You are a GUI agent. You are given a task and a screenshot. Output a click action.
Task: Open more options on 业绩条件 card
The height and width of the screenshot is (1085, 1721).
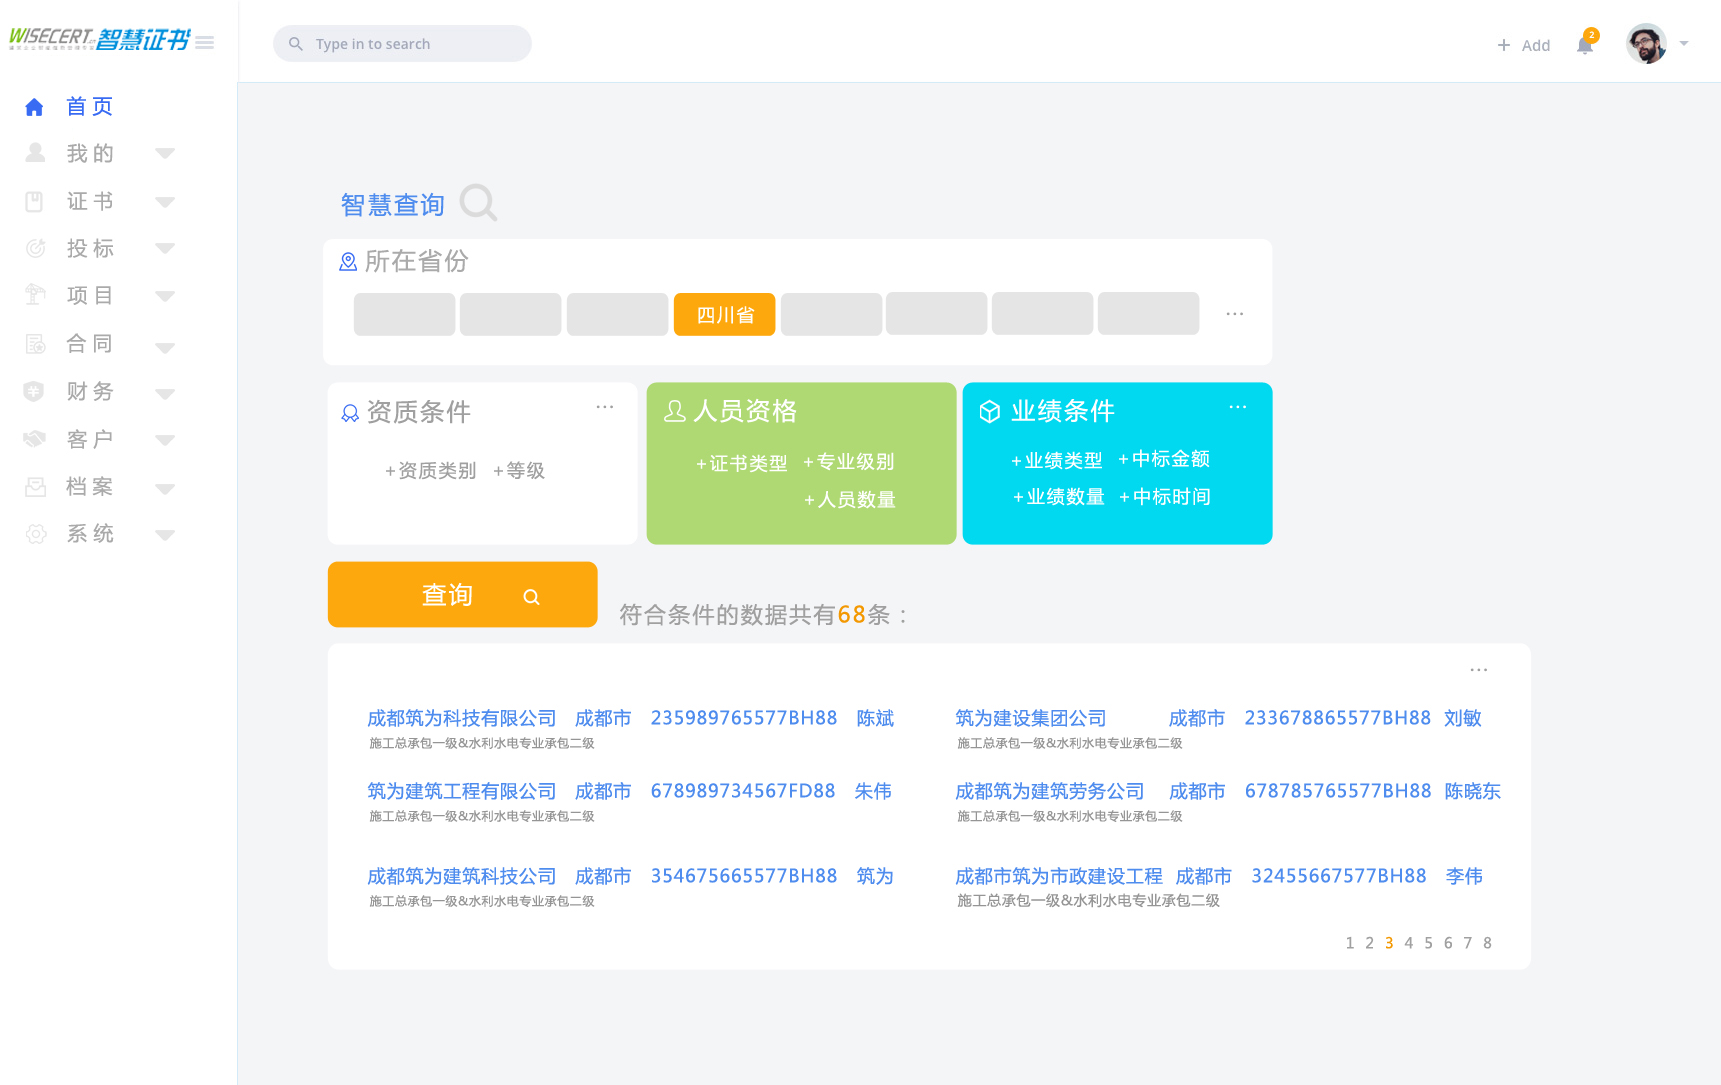tap(1238, 407)
